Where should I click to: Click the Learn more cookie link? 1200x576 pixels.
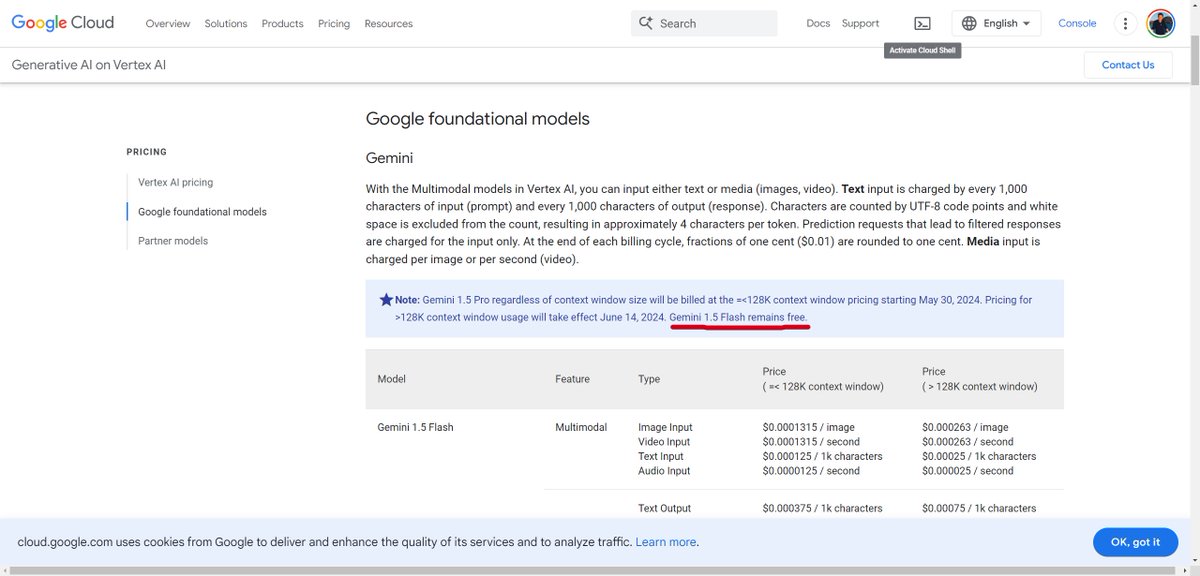(x=665, y=542)
